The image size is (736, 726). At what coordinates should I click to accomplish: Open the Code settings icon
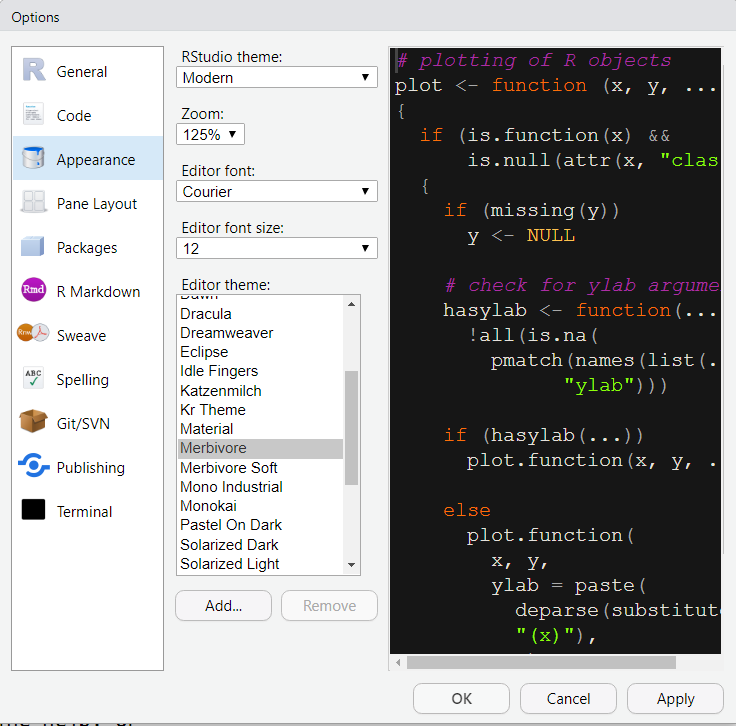[34, 115]
